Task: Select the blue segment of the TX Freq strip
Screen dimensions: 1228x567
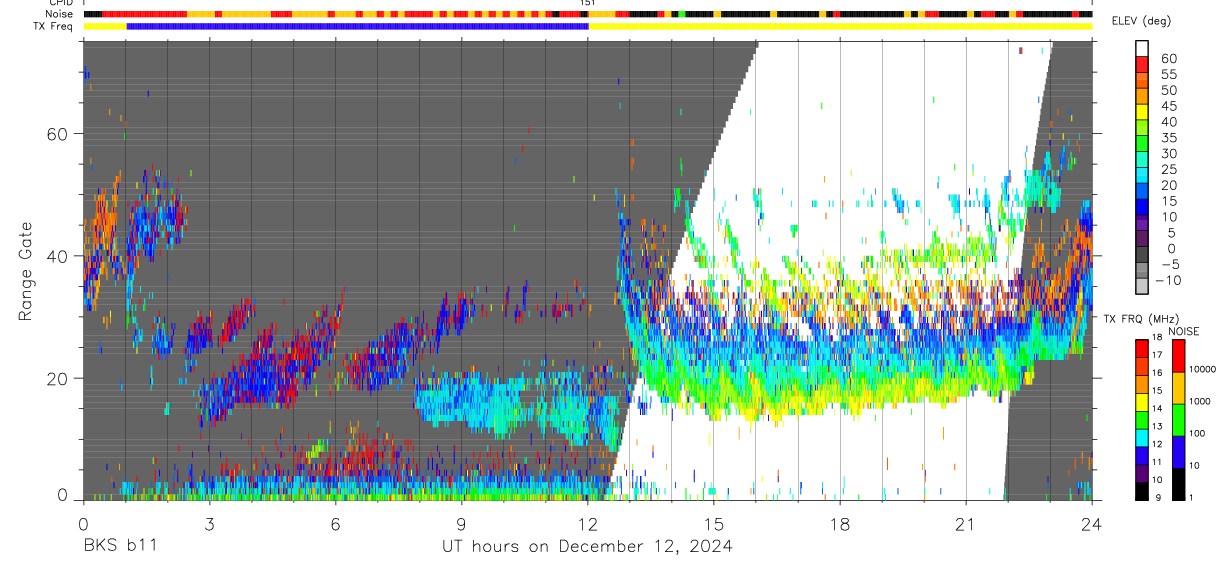Action: 358,27
